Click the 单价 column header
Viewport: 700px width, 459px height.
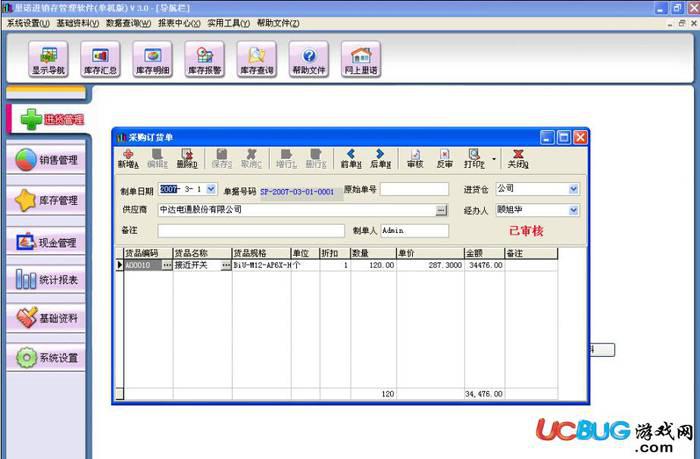click(x=430, y=253)
